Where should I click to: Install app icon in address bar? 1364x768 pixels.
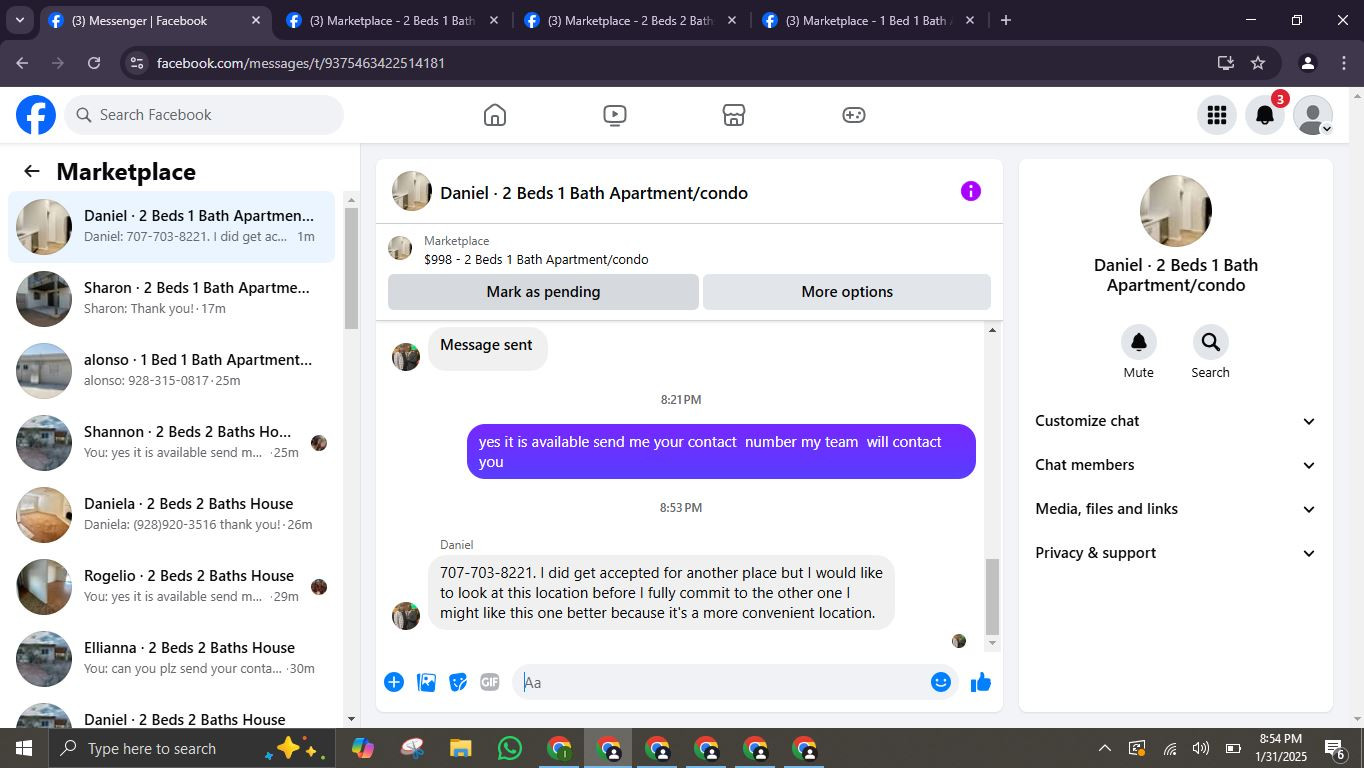(1225, 63)
